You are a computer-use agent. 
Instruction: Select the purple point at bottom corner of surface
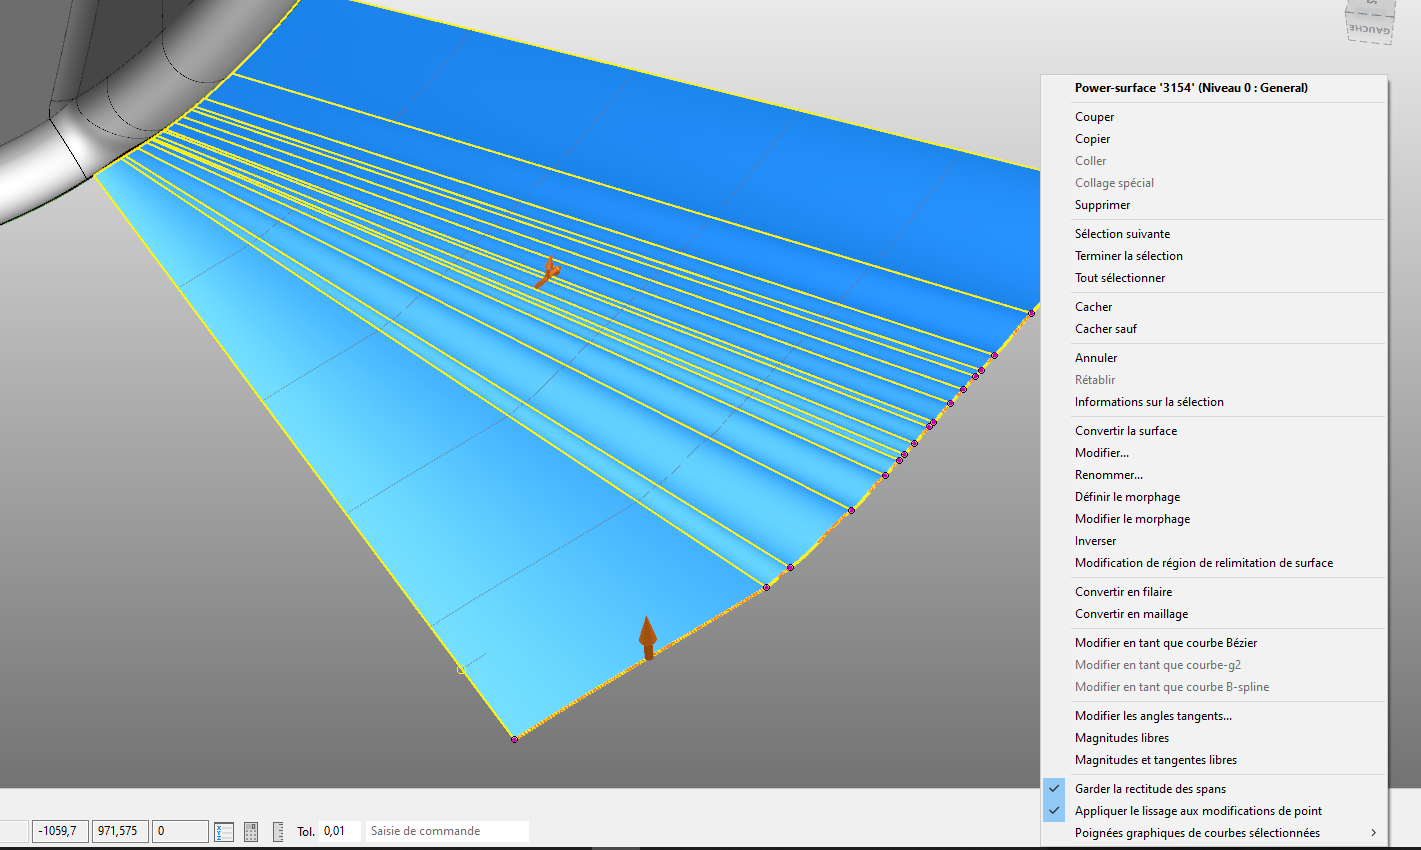click(515, 739)
